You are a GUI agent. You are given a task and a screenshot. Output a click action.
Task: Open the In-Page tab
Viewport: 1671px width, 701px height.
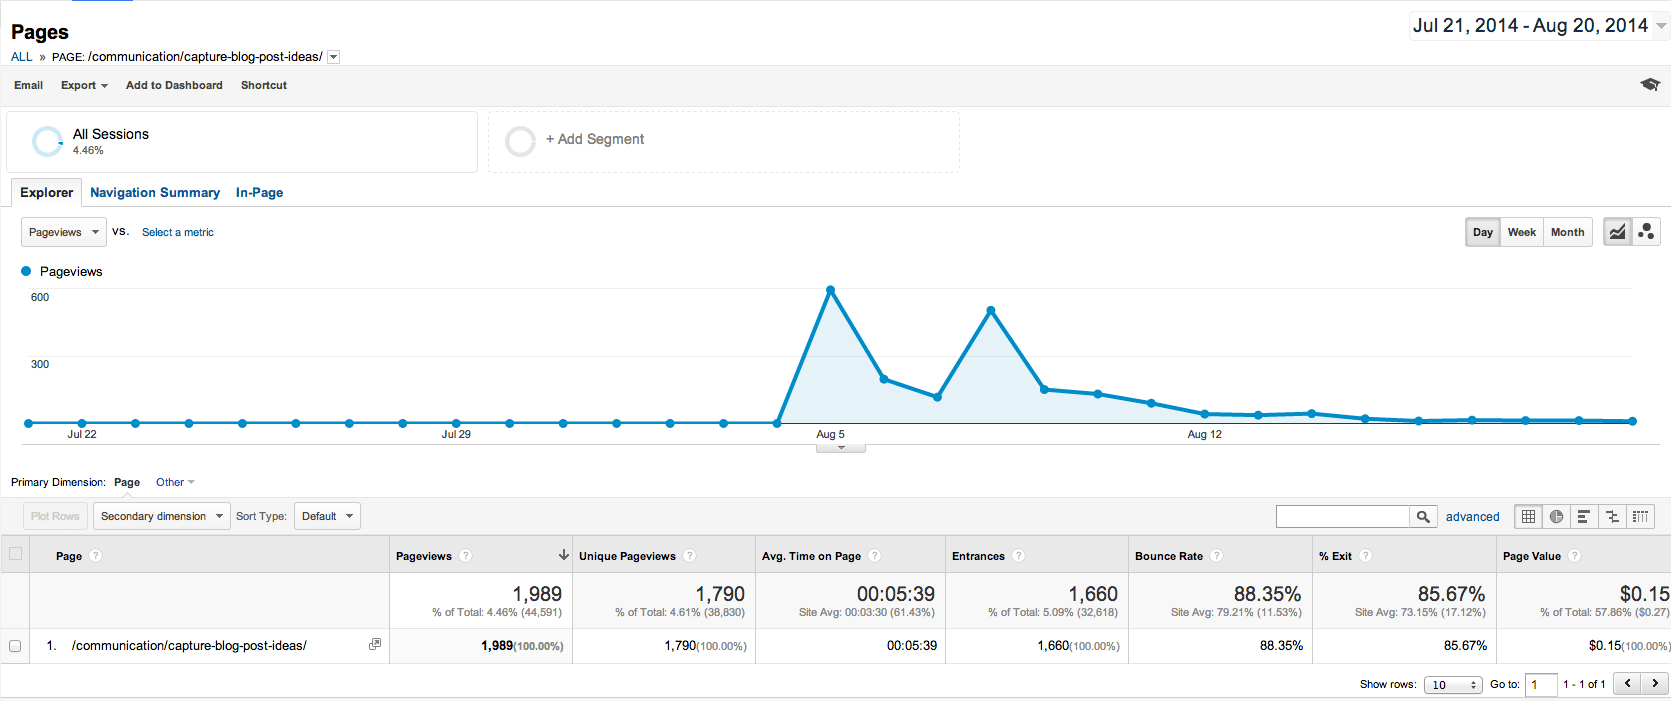click(259, 193)
